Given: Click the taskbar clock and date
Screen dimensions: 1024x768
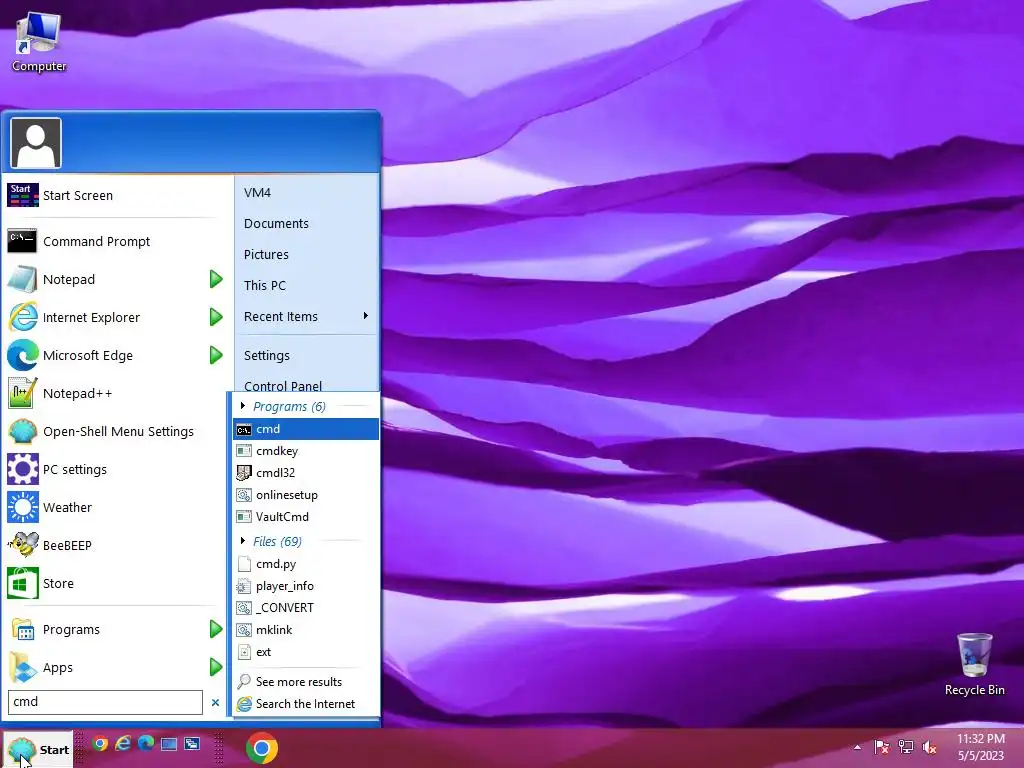Looking at the screenshot, I should (x=980, y=747).
